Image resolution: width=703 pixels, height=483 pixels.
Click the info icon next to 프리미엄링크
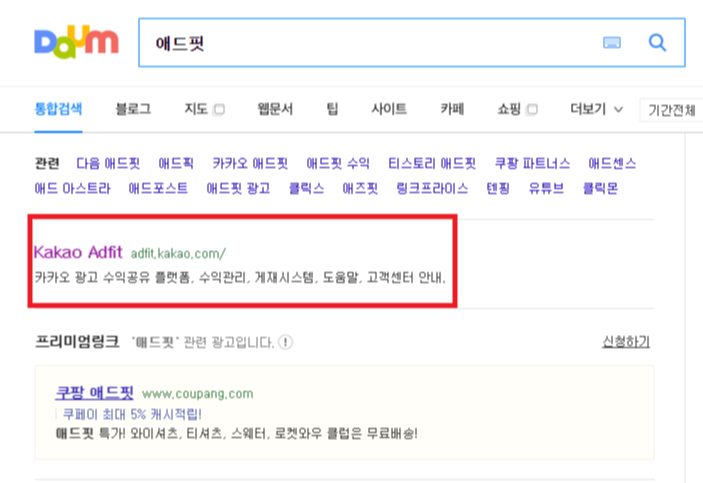tap(286, 342)
